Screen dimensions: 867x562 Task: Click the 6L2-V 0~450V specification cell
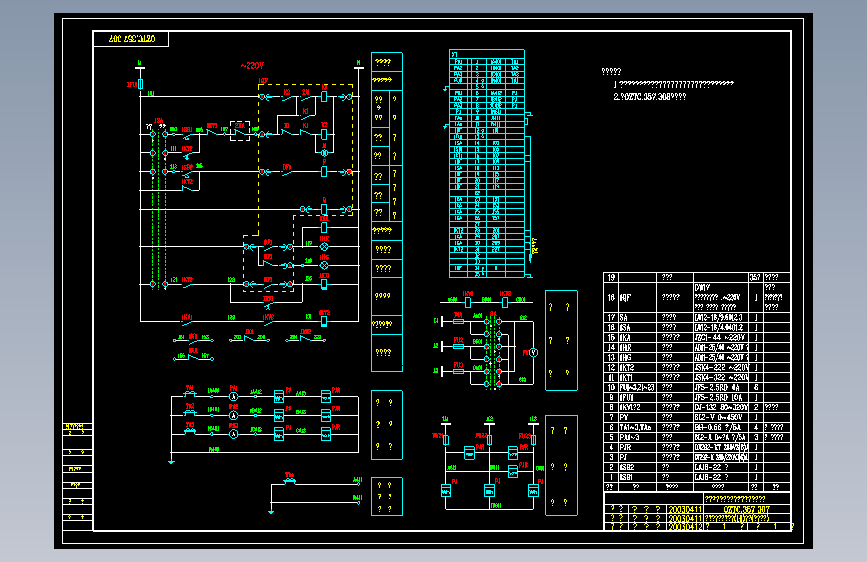(x=718, y=417)
